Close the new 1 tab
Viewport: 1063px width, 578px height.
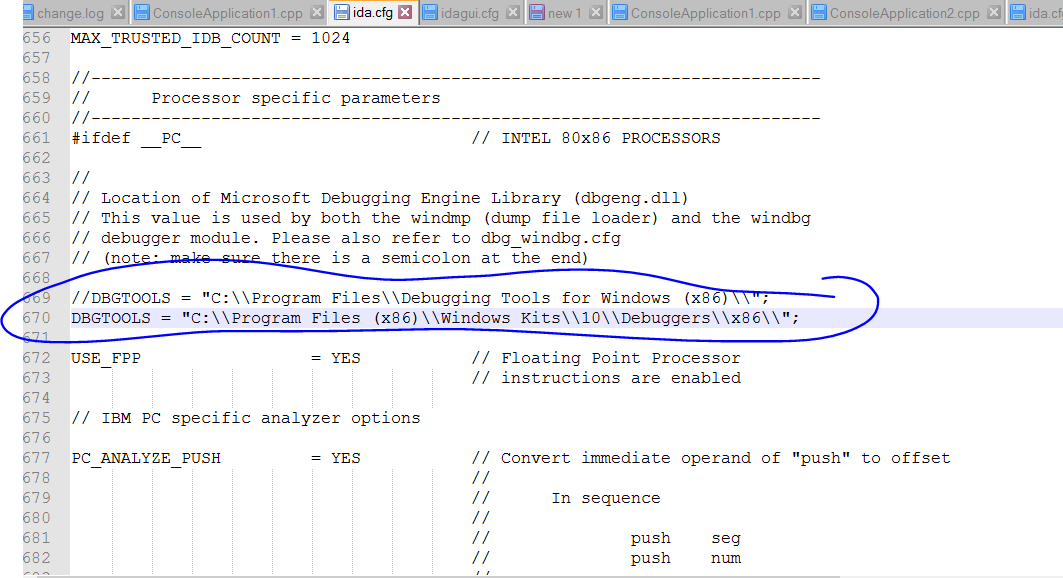595,13
